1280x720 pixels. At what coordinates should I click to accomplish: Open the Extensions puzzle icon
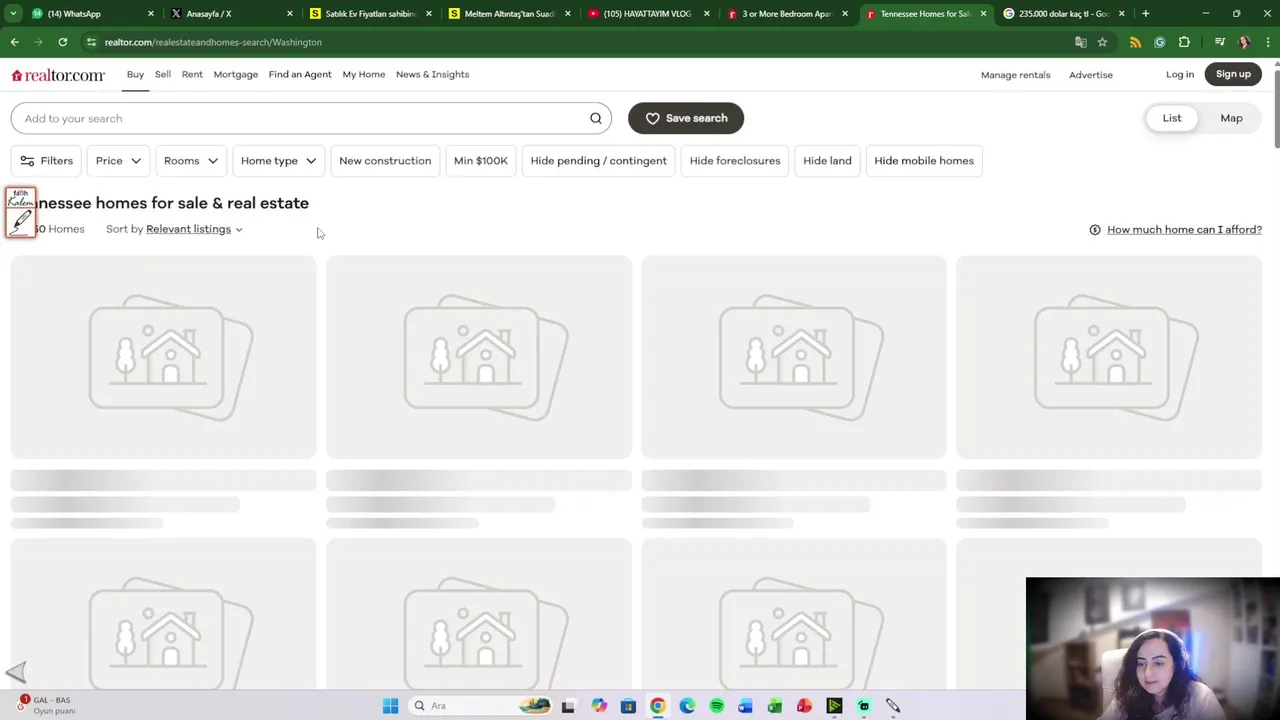pyautogui.click(x=1185, y=42)
